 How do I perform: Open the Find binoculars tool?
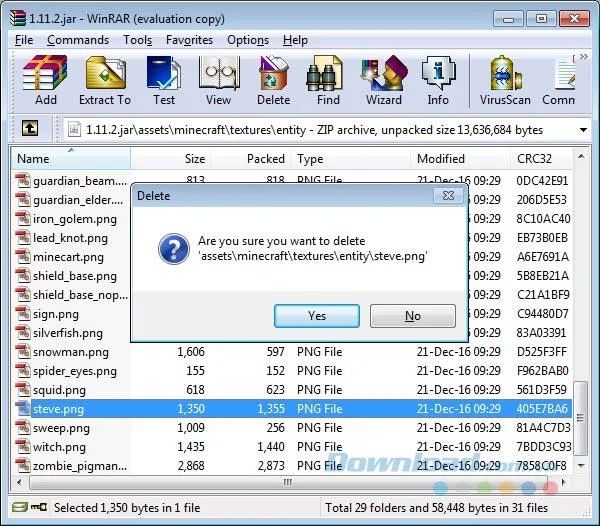[328, 80]
